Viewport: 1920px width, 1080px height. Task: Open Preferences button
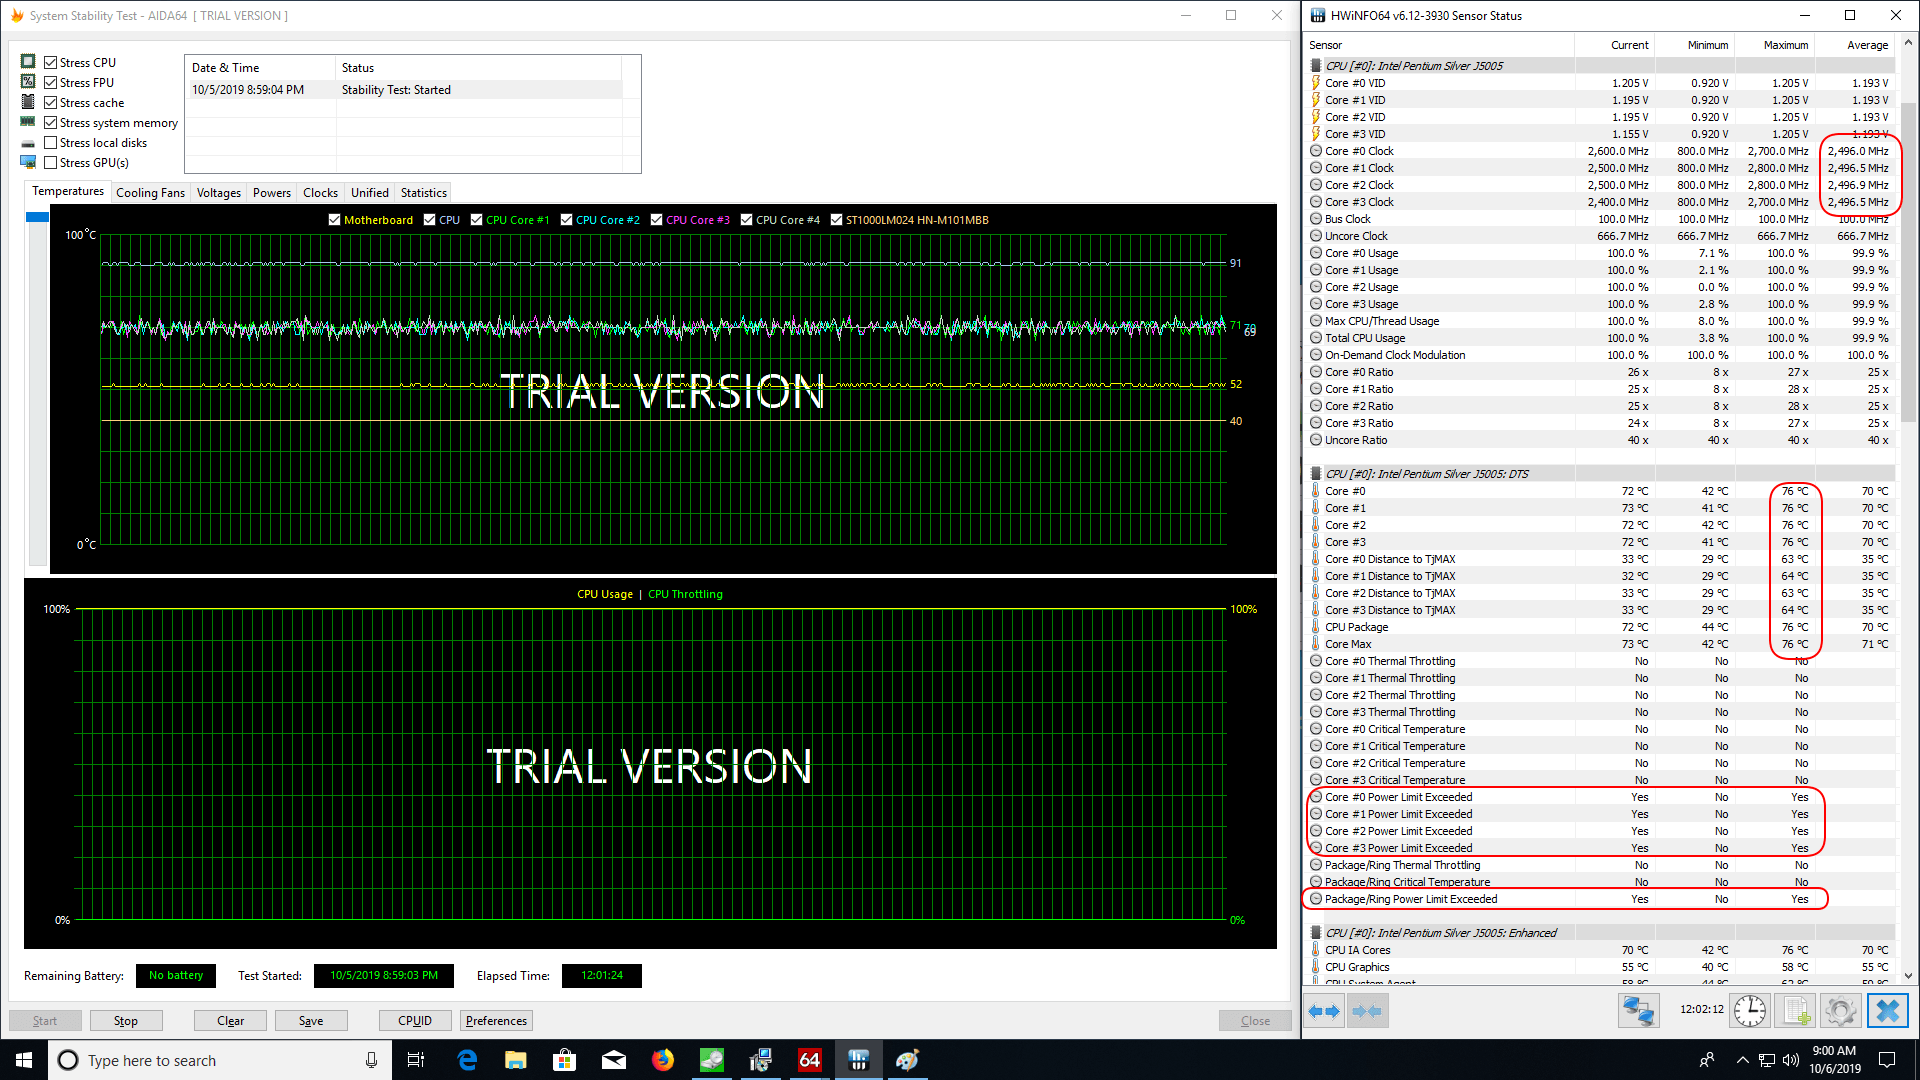coord(496,1021)
